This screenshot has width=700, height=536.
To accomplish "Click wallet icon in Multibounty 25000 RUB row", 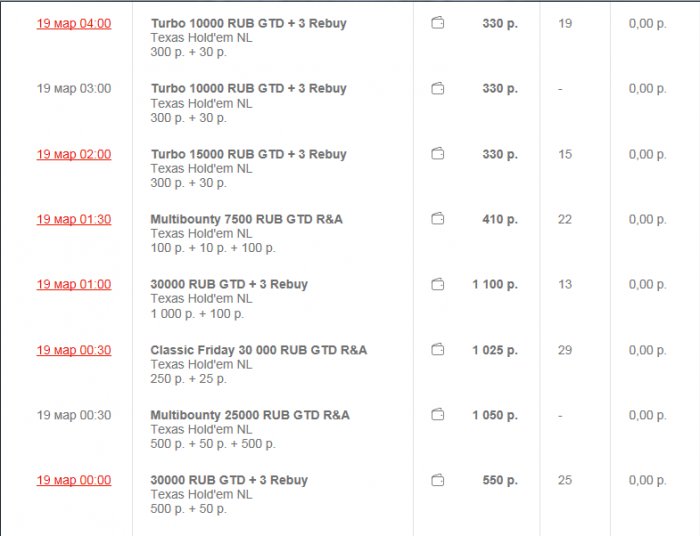I will [x=438, y=415].
